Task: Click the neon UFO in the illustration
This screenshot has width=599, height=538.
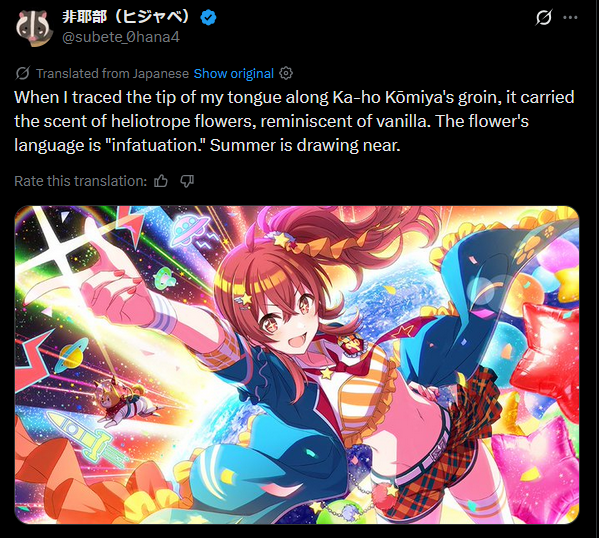Action: 189,229
